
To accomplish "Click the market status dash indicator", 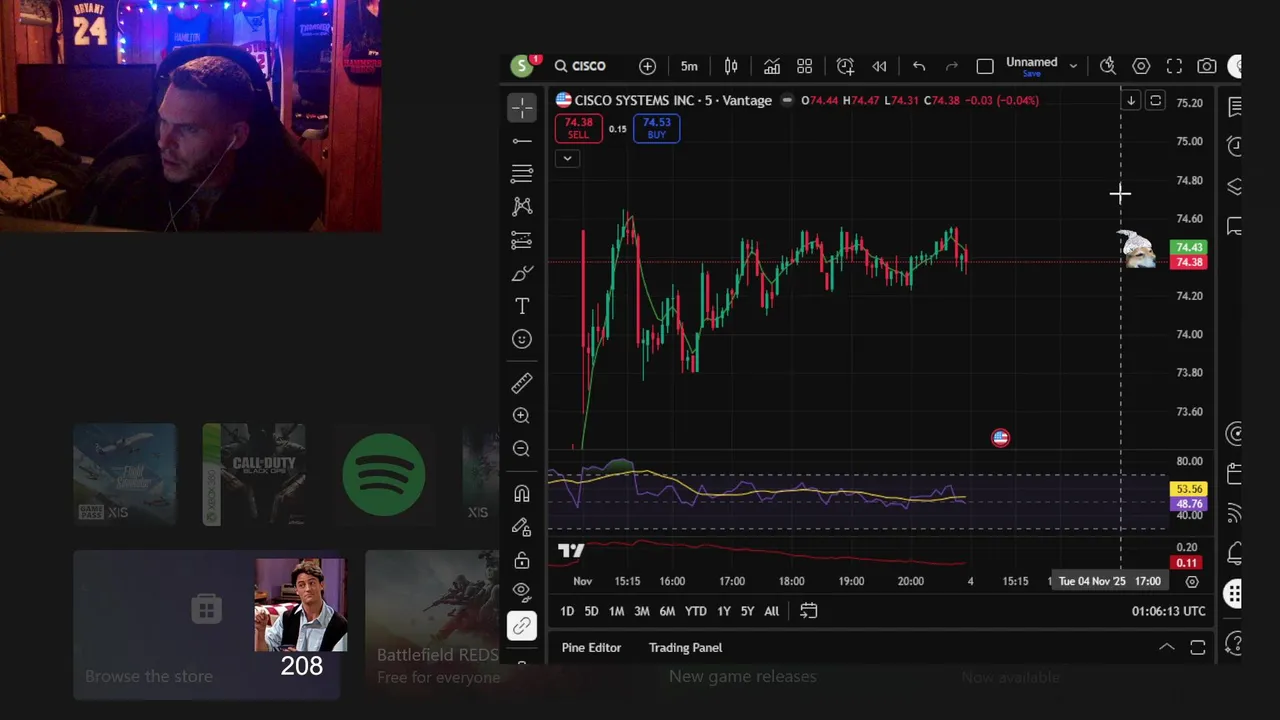I will 787,100.
